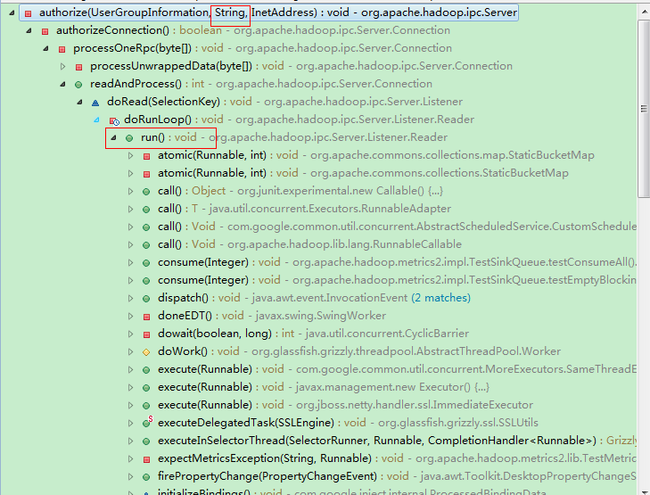Collapse the authorize(UserGroupInformation...) root node
The height and width of the screenshot is (495, 650).
12,13
